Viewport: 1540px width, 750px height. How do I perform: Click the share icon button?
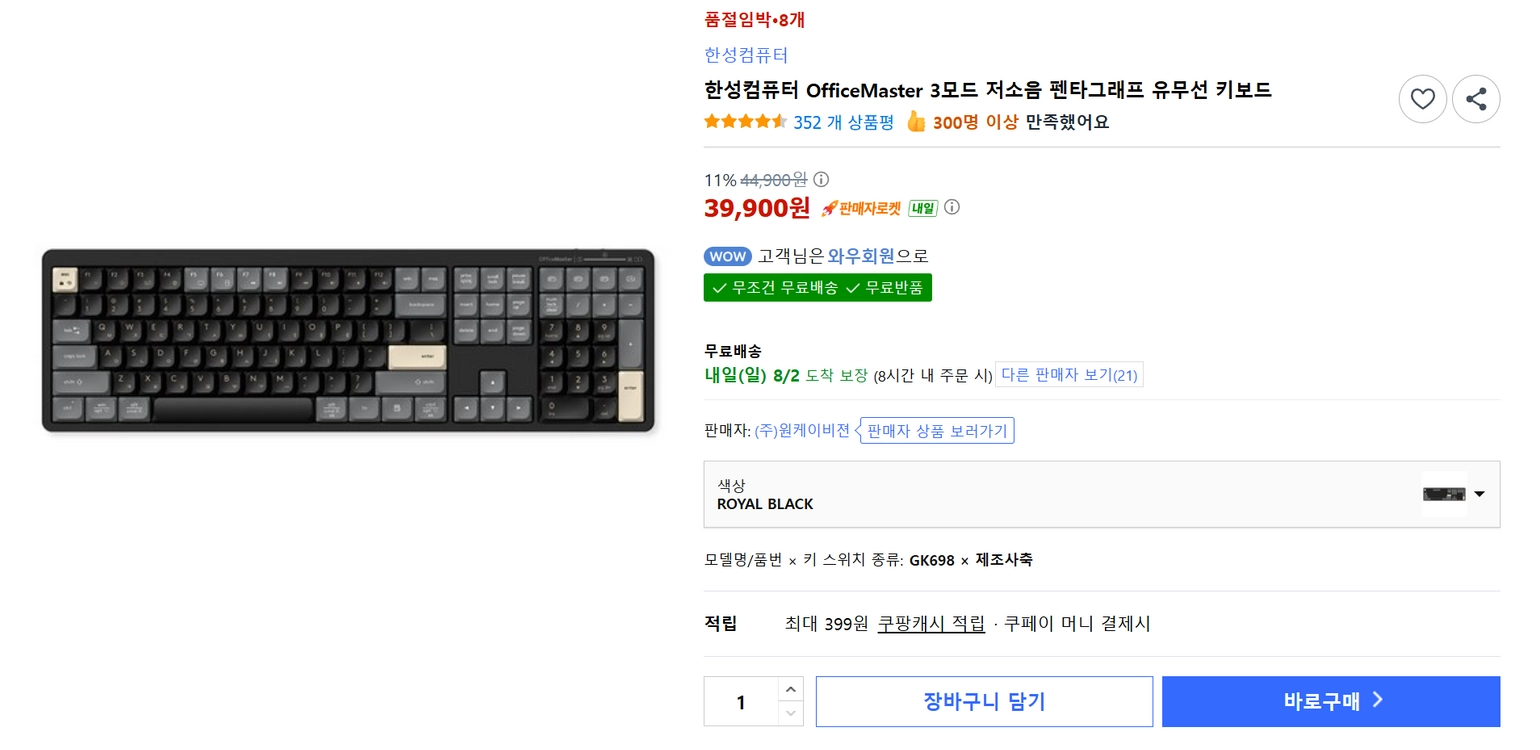pos(1476,99)
